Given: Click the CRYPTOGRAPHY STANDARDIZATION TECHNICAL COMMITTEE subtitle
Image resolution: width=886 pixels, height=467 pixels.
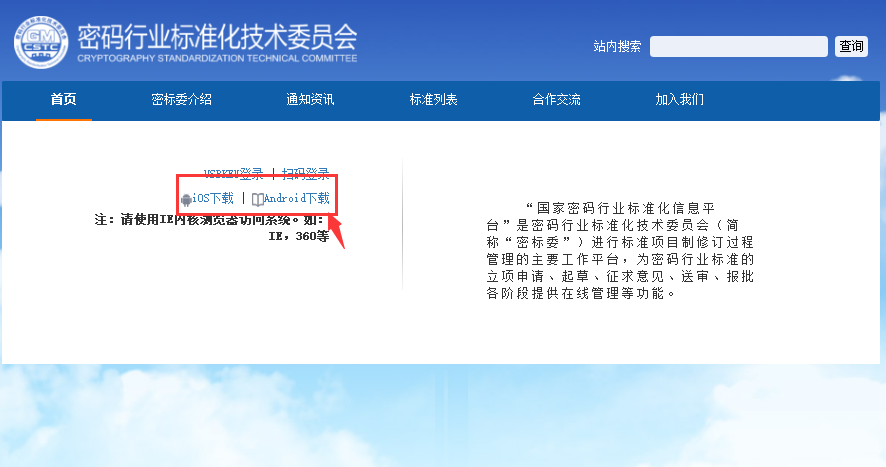Looking at the screenshot, I should tap(217, 58).
